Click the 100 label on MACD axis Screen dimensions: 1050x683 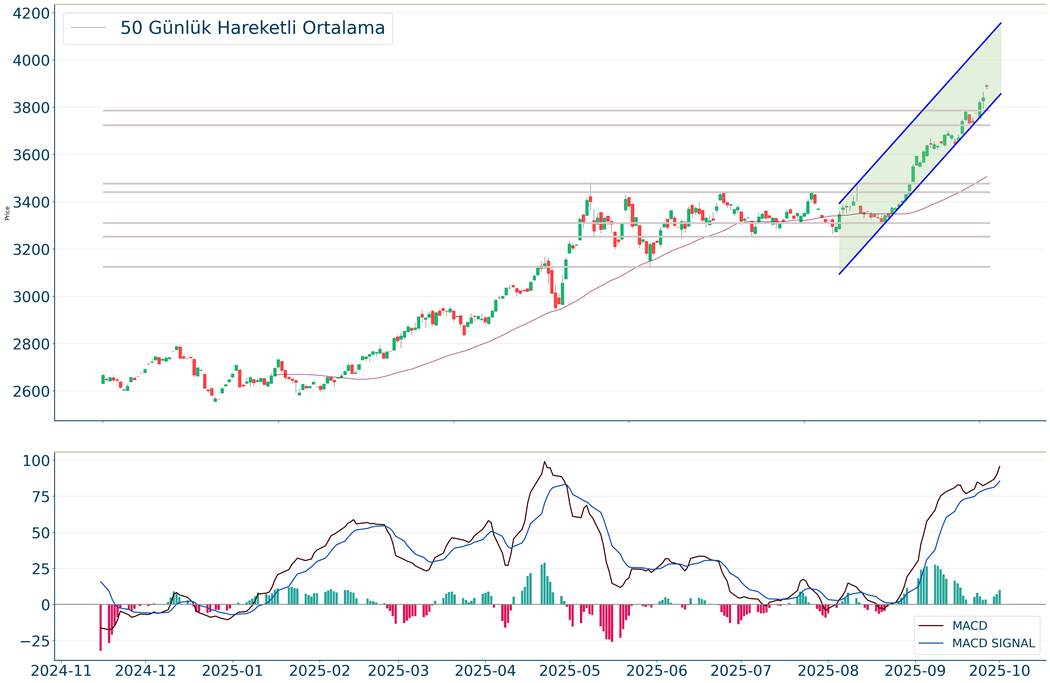tap(34, 461)
